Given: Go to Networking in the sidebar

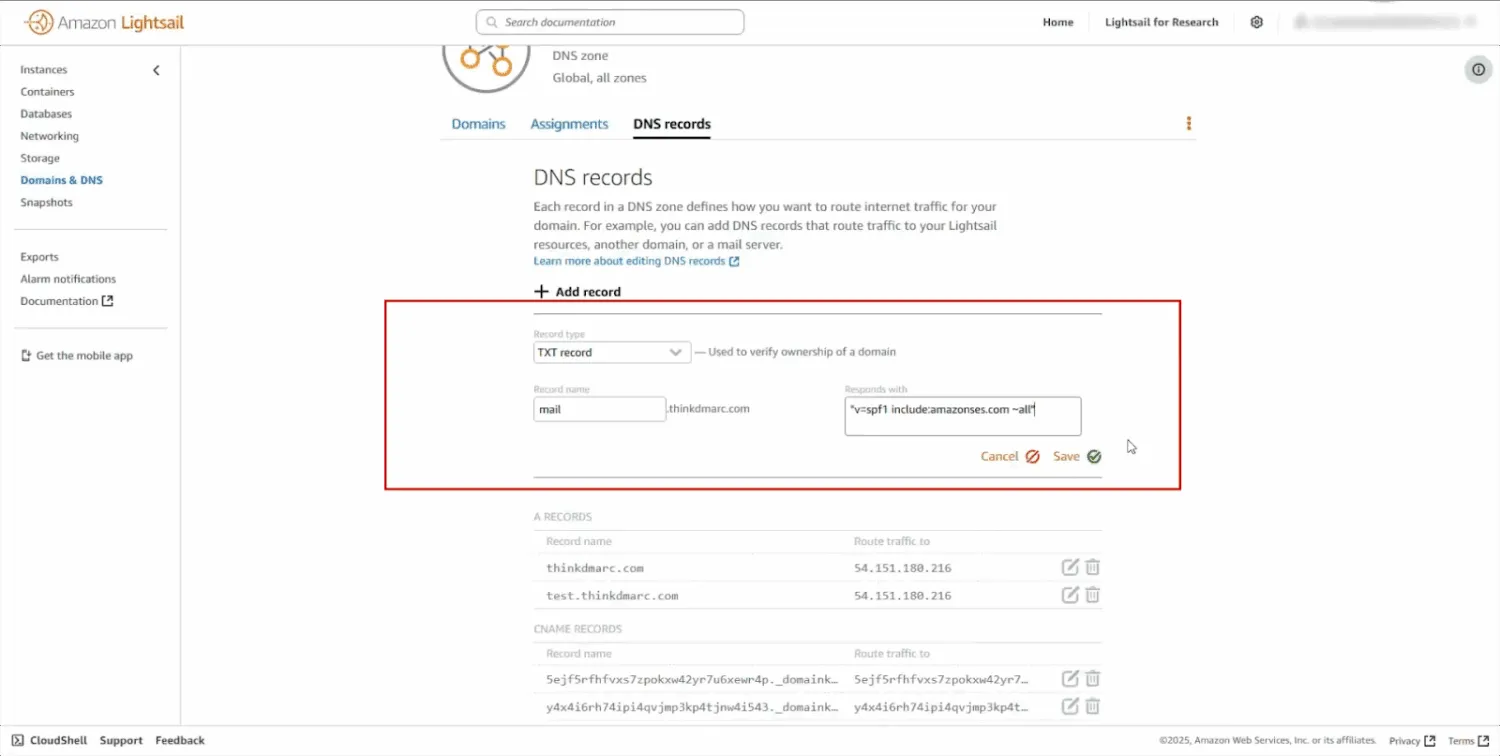Looking at the screenshot, I should [49, 136].
